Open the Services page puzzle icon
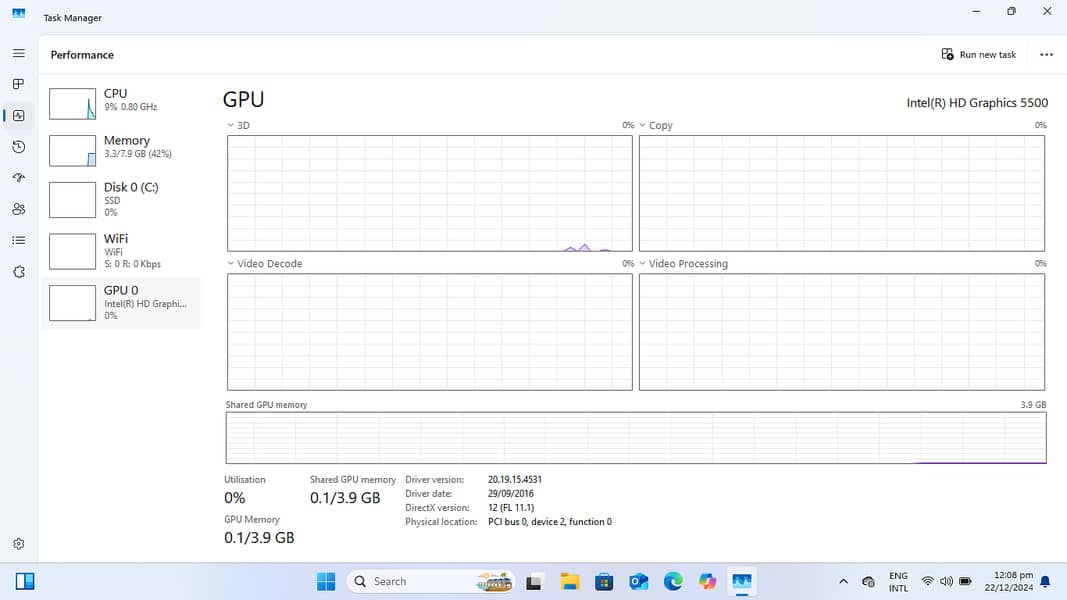This screenshot has width=1067, height=600. pyautogui.click(x=18, y=272)
